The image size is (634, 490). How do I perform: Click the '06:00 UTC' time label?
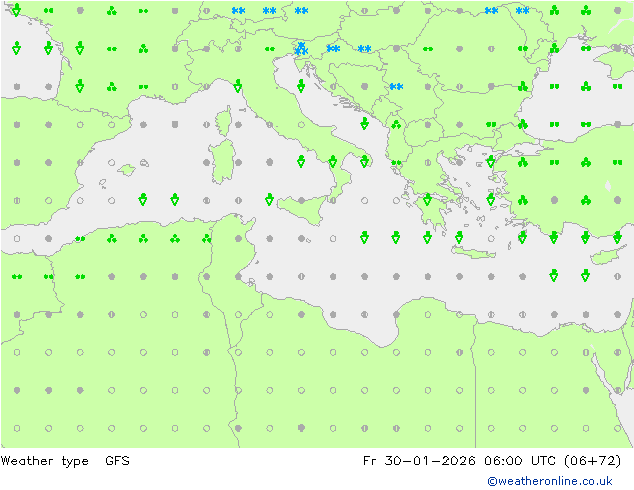point(520,460)
